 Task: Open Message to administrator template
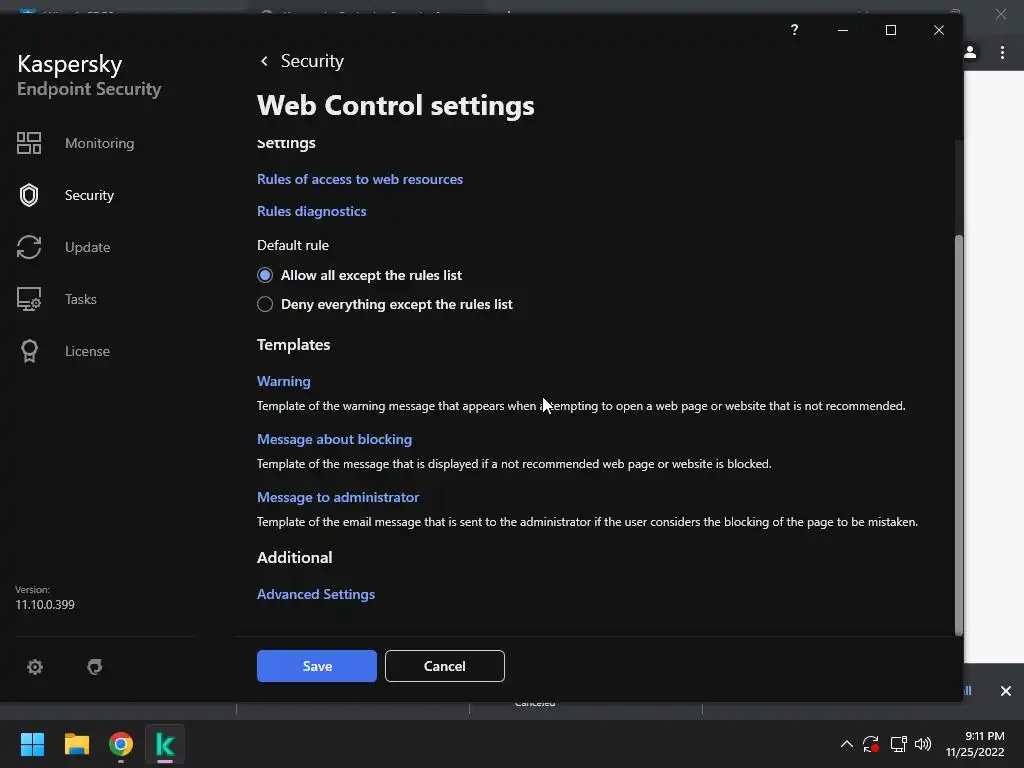coord(338,498)
